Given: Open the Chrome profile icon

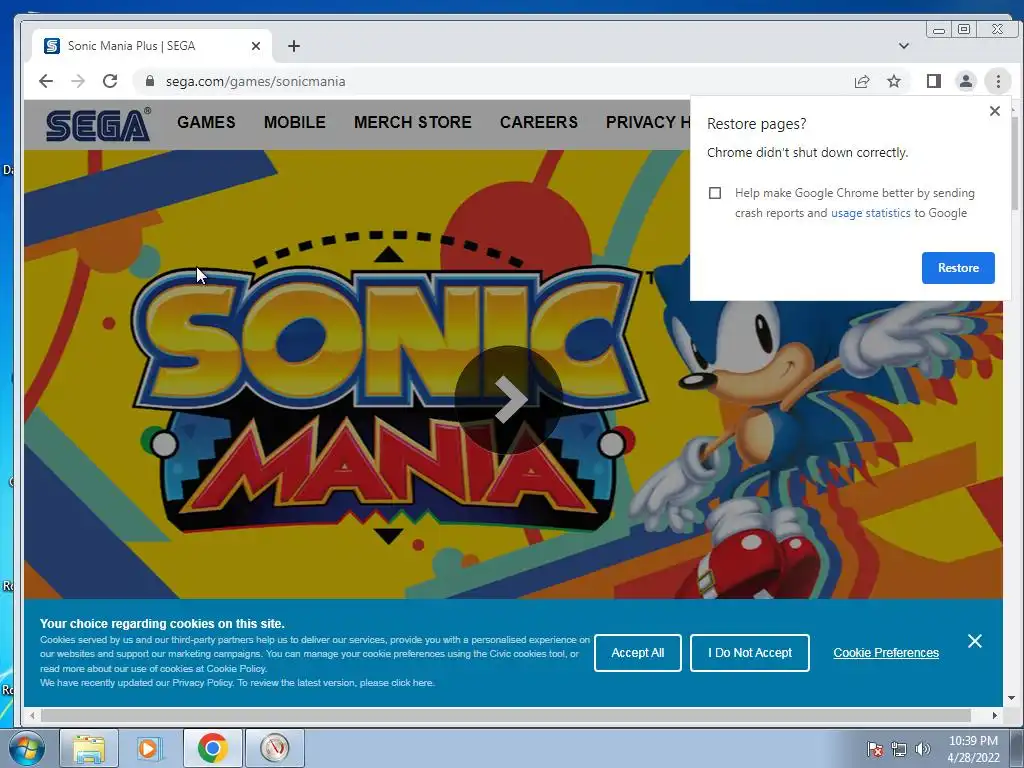Looking at the screenshot, I should 966,81.
